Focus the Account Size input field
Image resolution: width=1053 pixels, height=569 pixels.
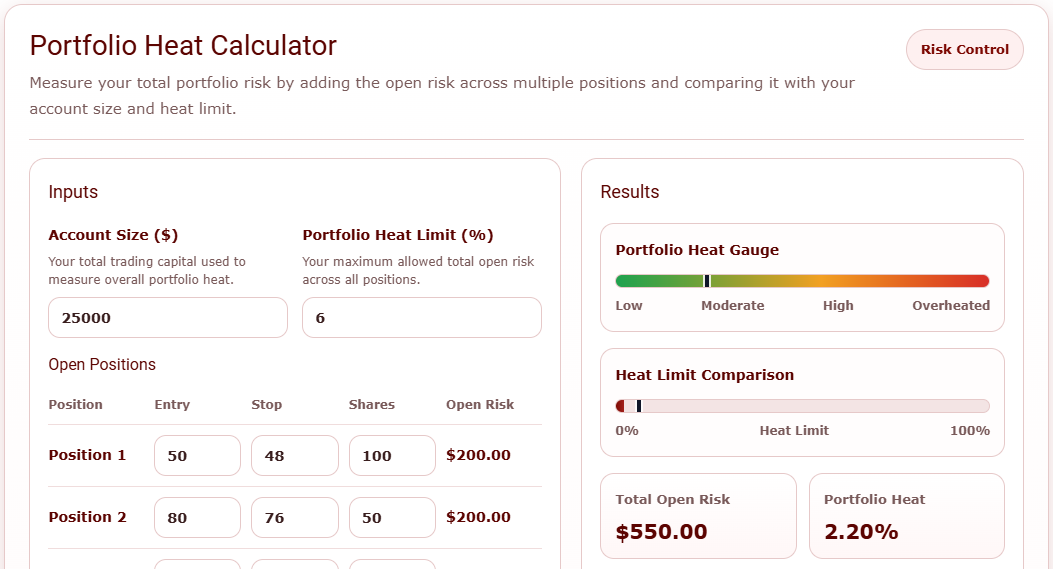pos(168,318)
